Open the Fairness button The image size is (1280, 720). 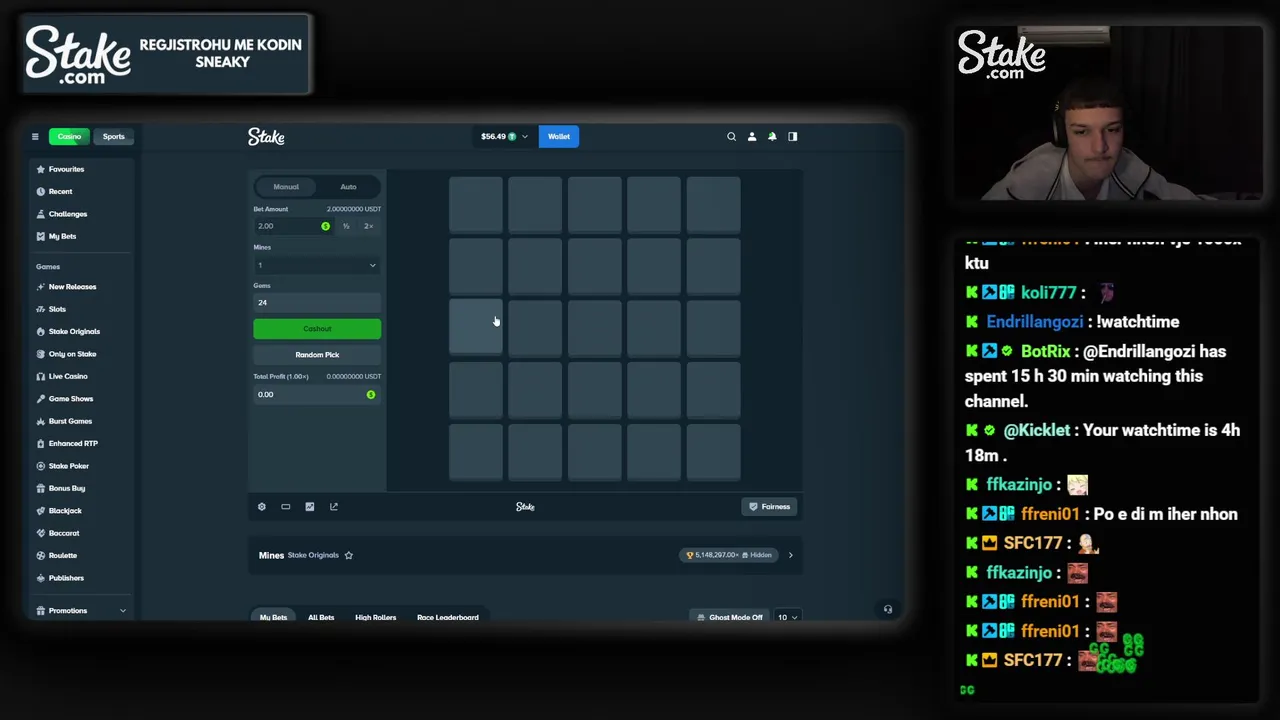coord(769,507)
